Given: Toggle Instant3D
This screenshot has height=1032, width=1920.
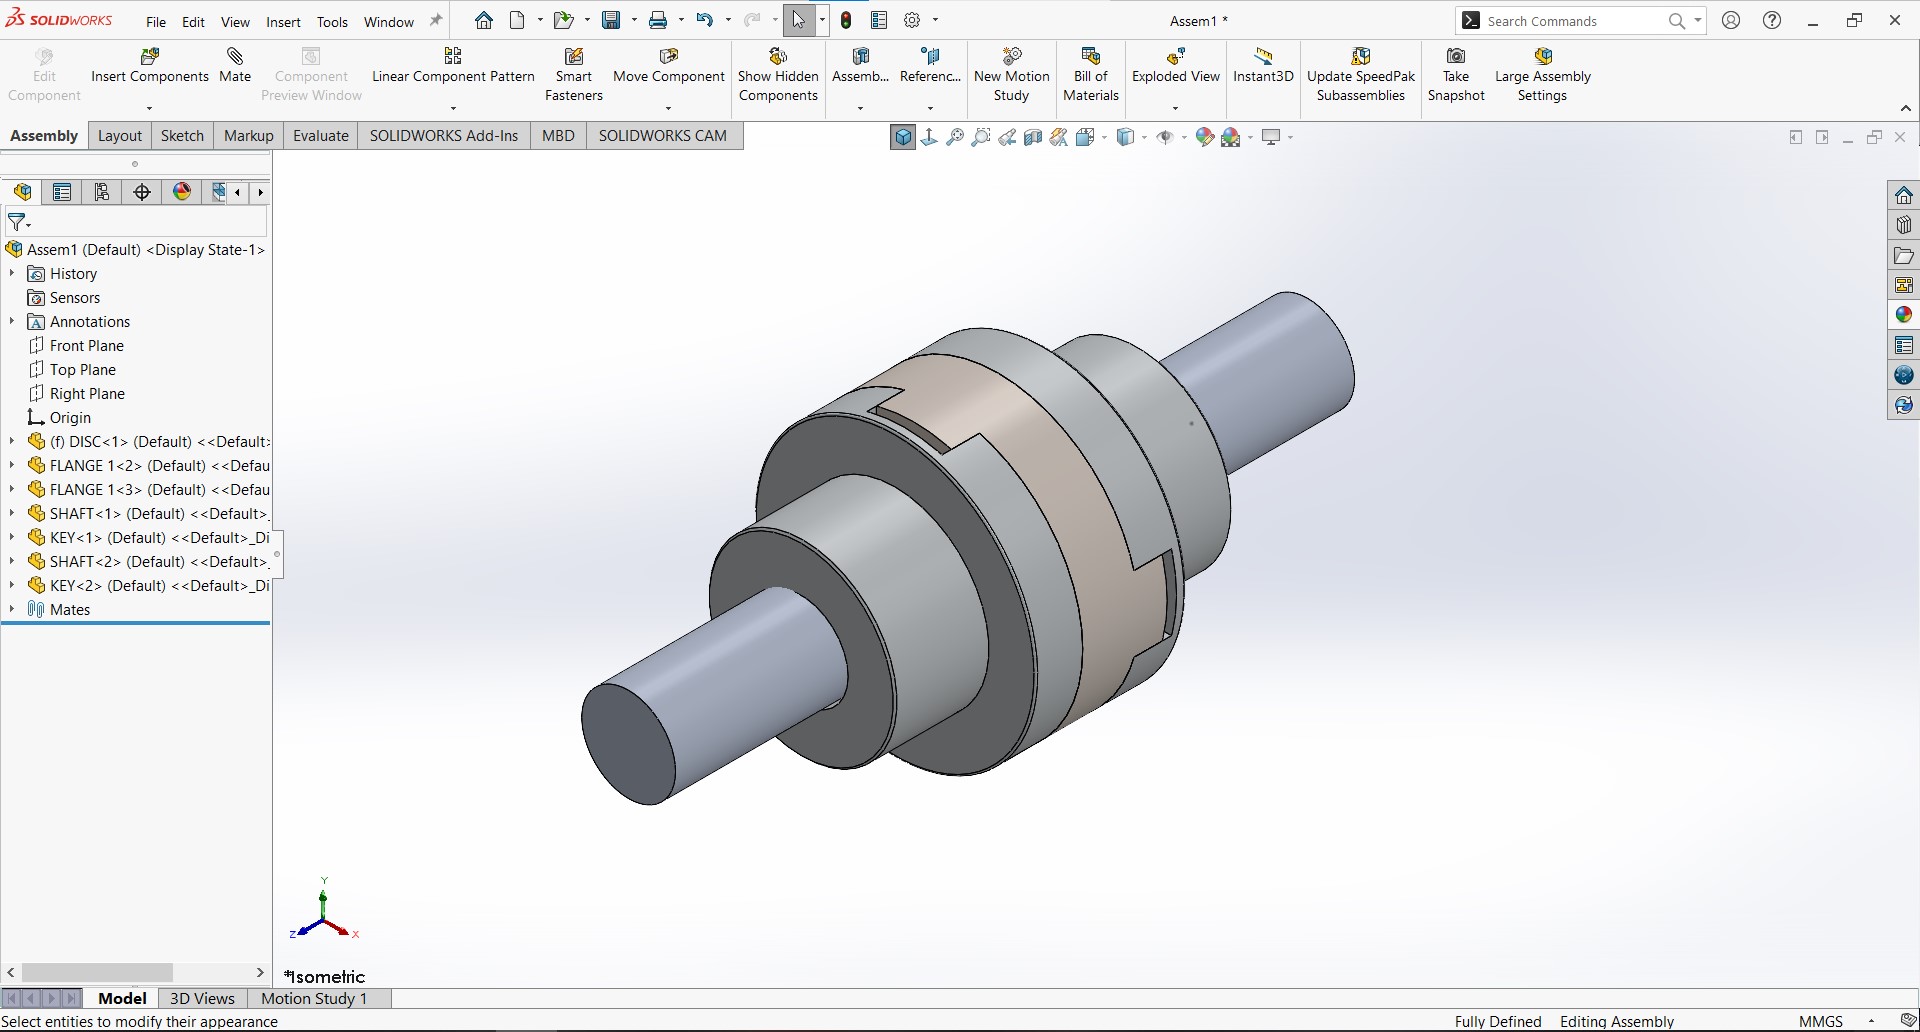Looking at the screenshot, I should coord(1263,66).
